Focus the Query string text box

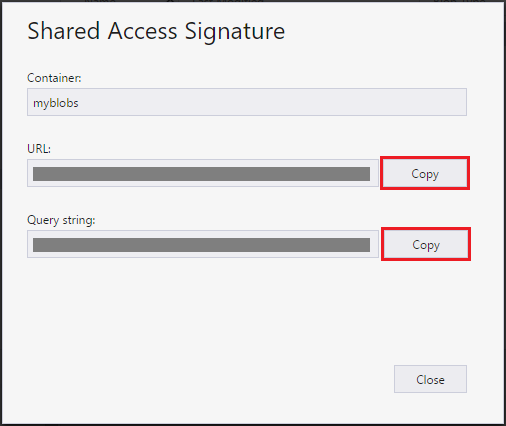[x=203, y=244]
